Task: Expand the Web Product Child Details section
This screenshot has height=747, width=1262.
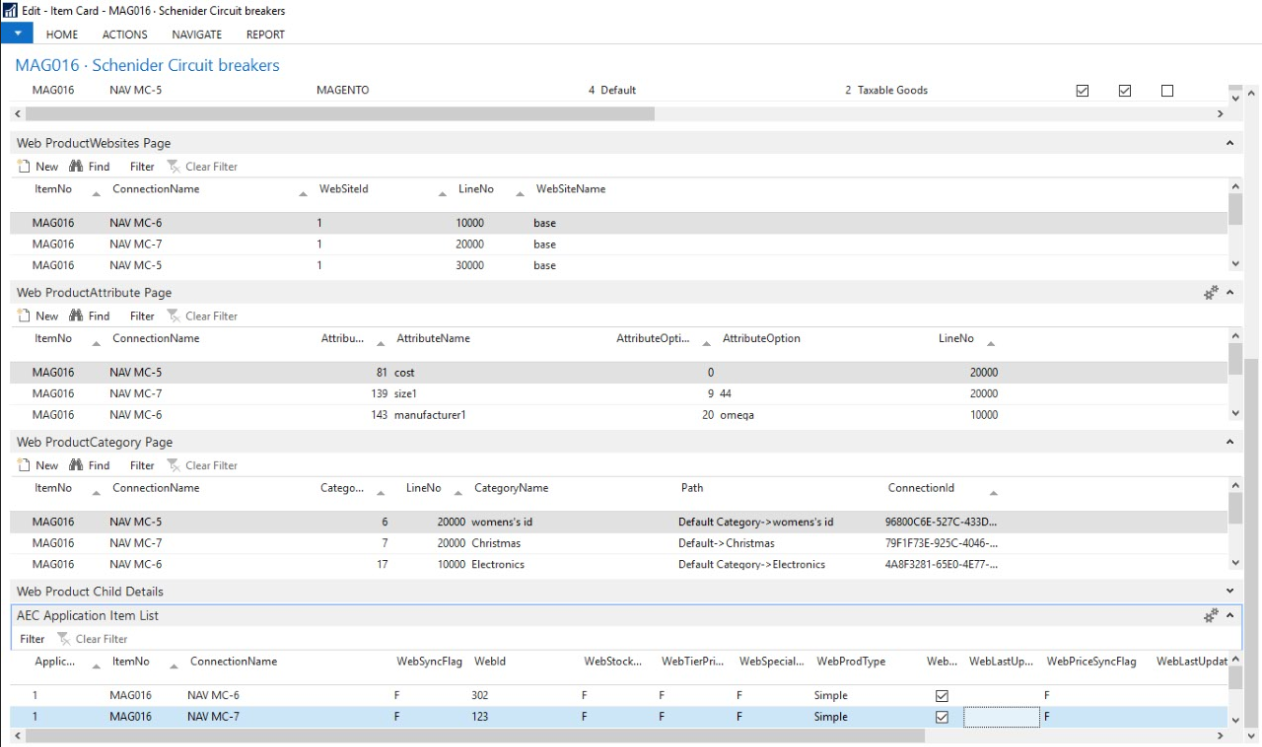Action: click(x=1230, y=592)
